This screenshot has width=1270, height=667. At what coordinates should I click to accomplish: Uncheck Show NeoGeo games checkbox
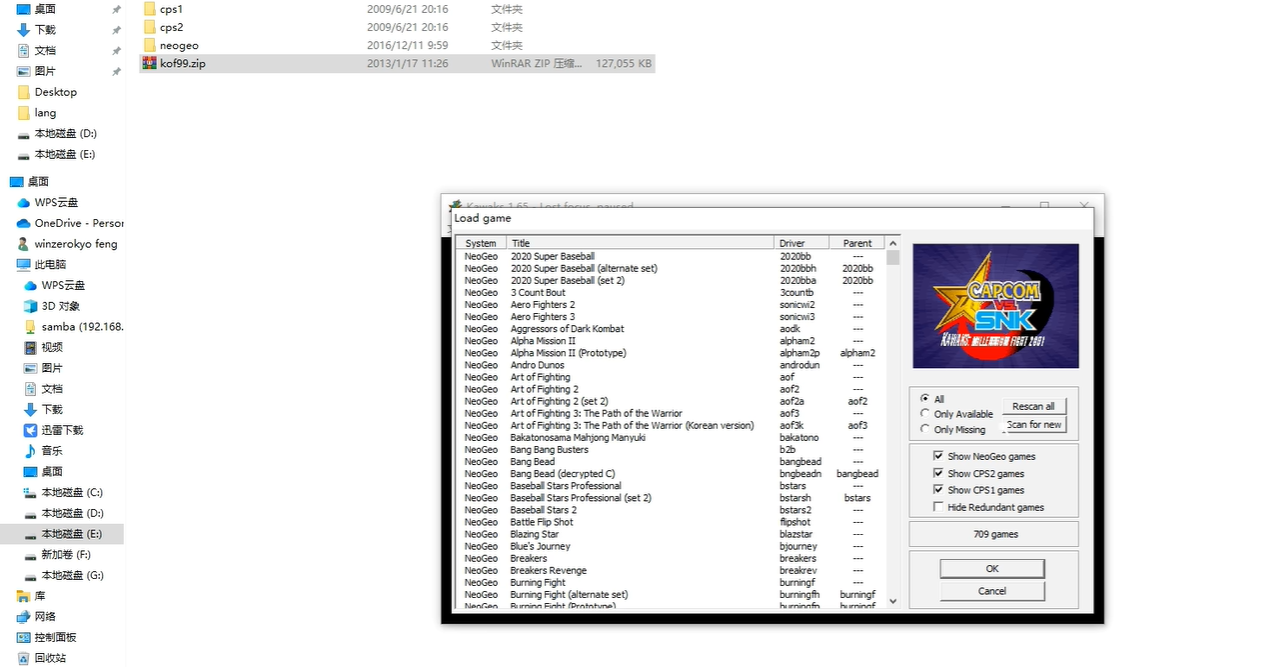point(938,456)
